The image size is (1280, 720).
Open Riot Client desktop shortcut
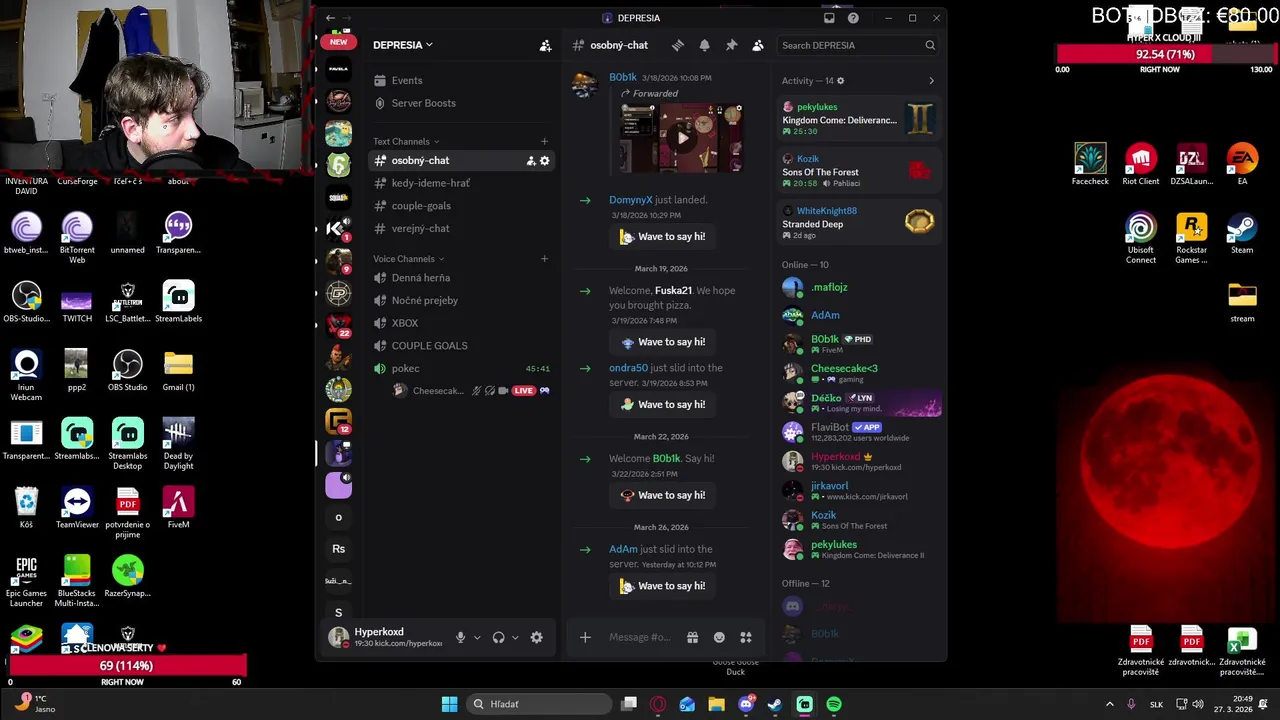coord(1141,165)
